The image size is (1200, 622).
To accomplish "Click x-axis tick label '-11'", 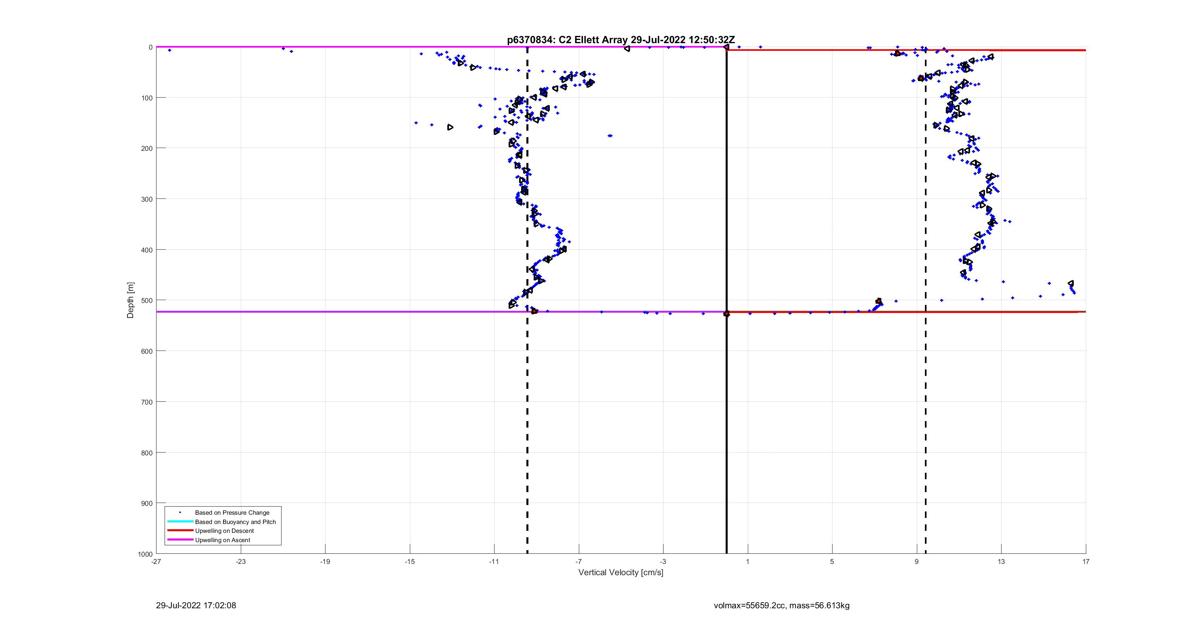I will [x=494, y=562].
